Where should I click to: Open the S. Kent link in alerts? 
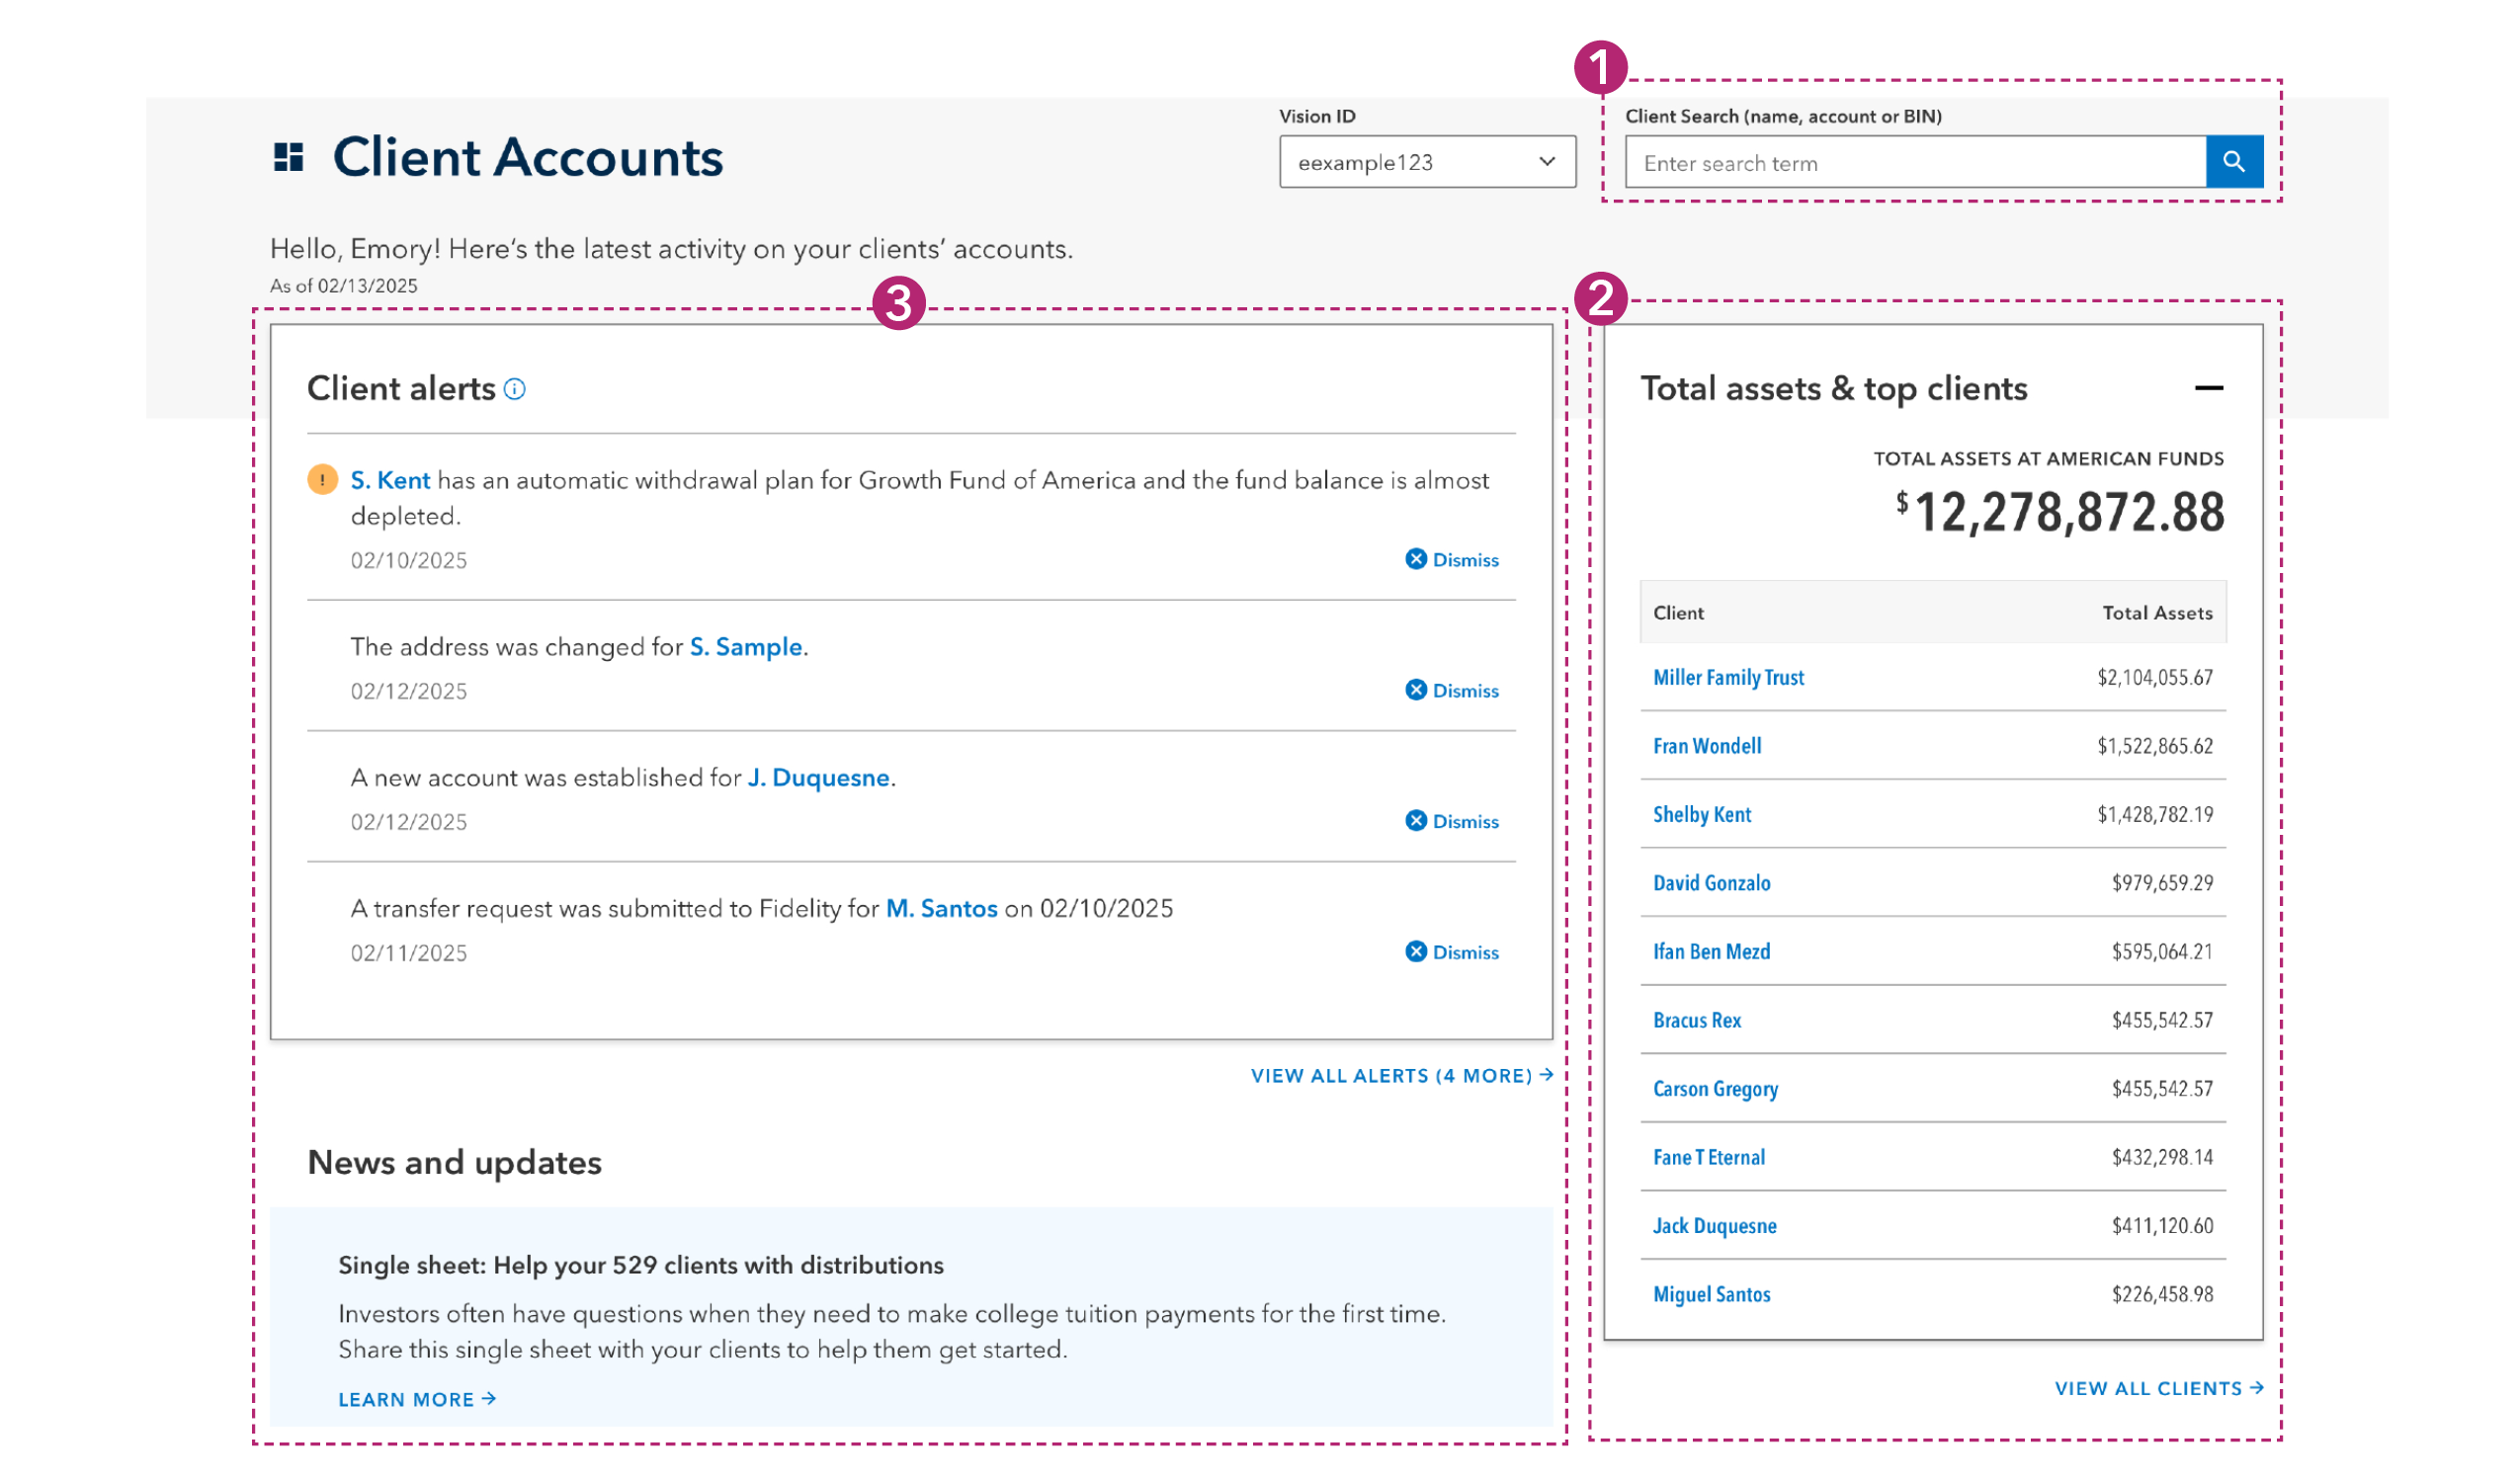tap(390, 481)
